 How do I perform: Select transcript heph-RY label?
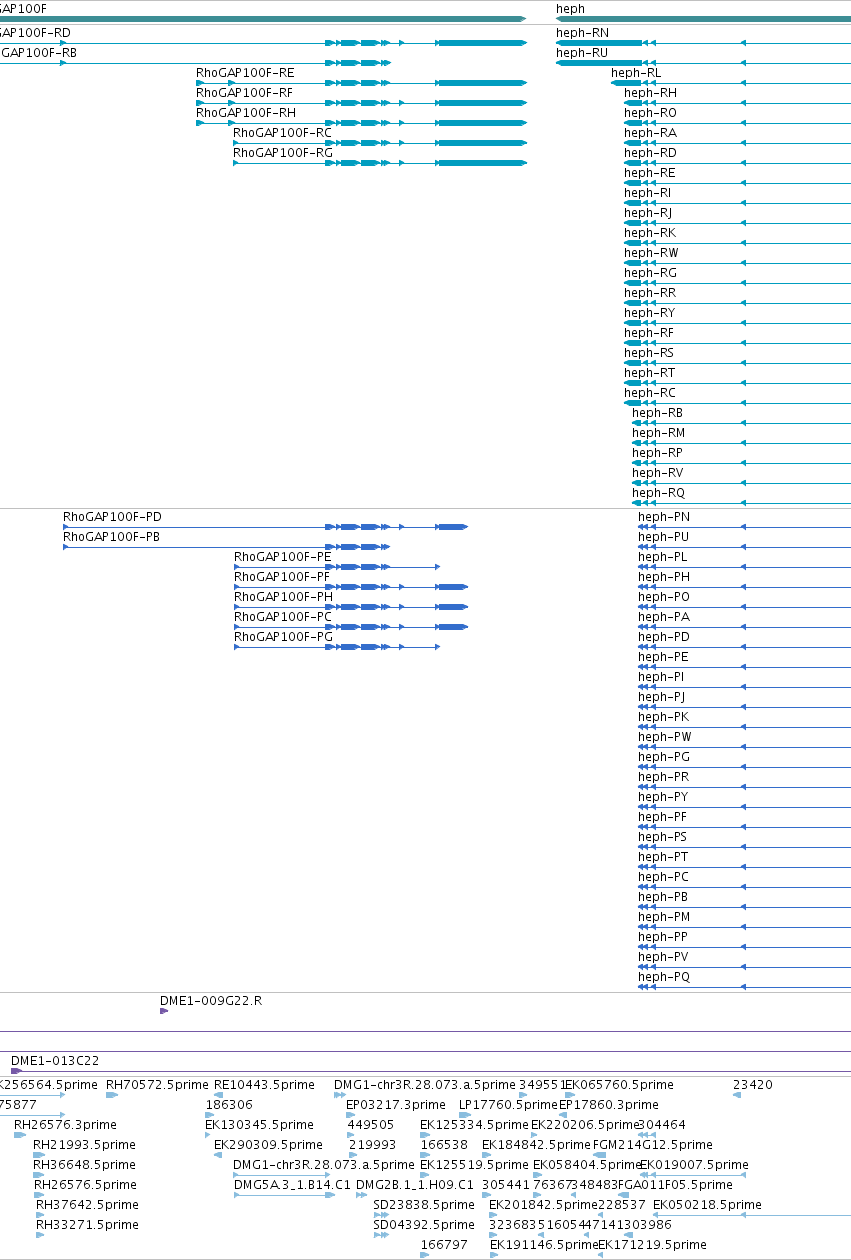(x=650, y=313)
